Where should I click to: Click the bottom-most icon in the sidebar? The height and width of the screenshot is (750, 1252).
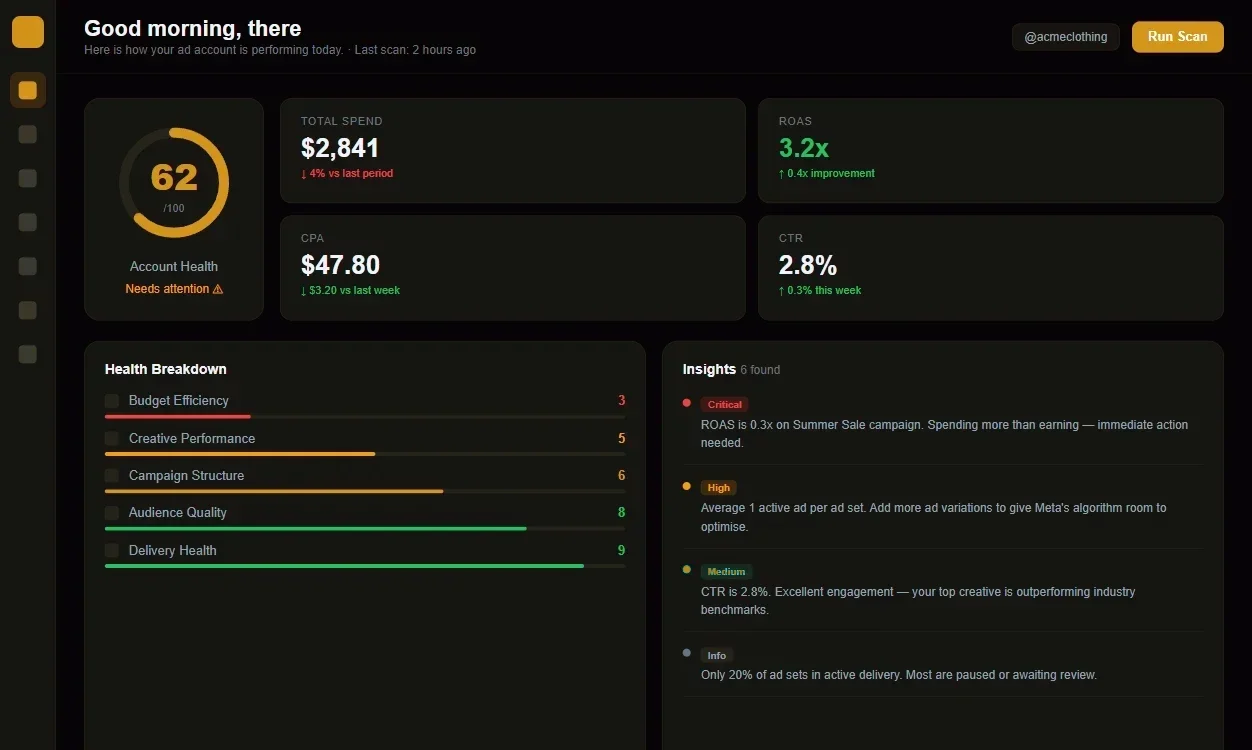[27, 354]
